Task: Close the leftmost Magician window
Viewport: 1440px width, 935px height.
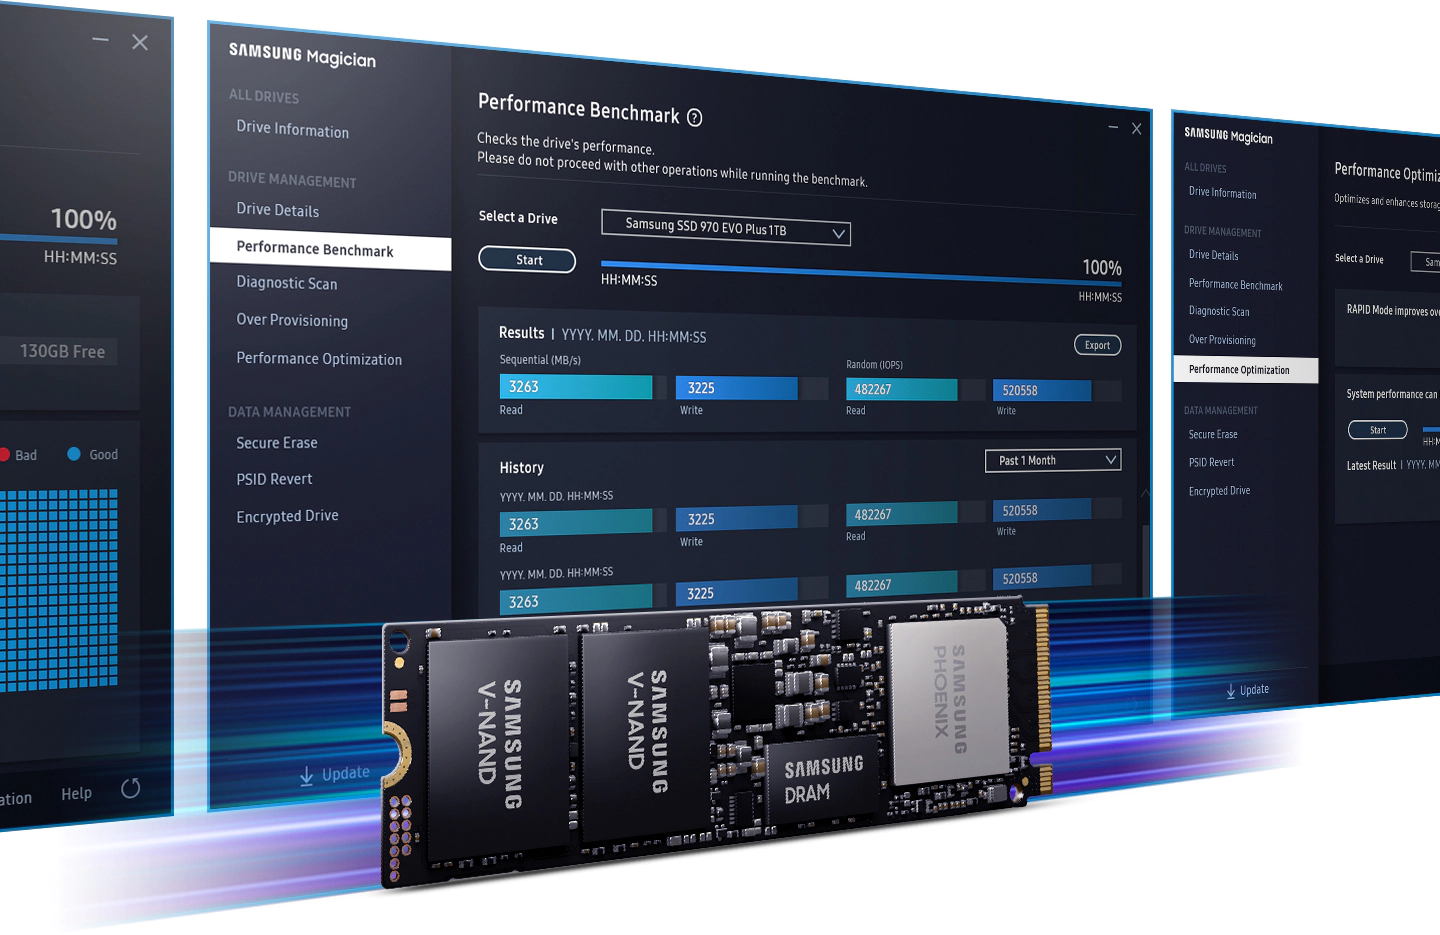Action: pyautogui.click(x=140, y=42)
